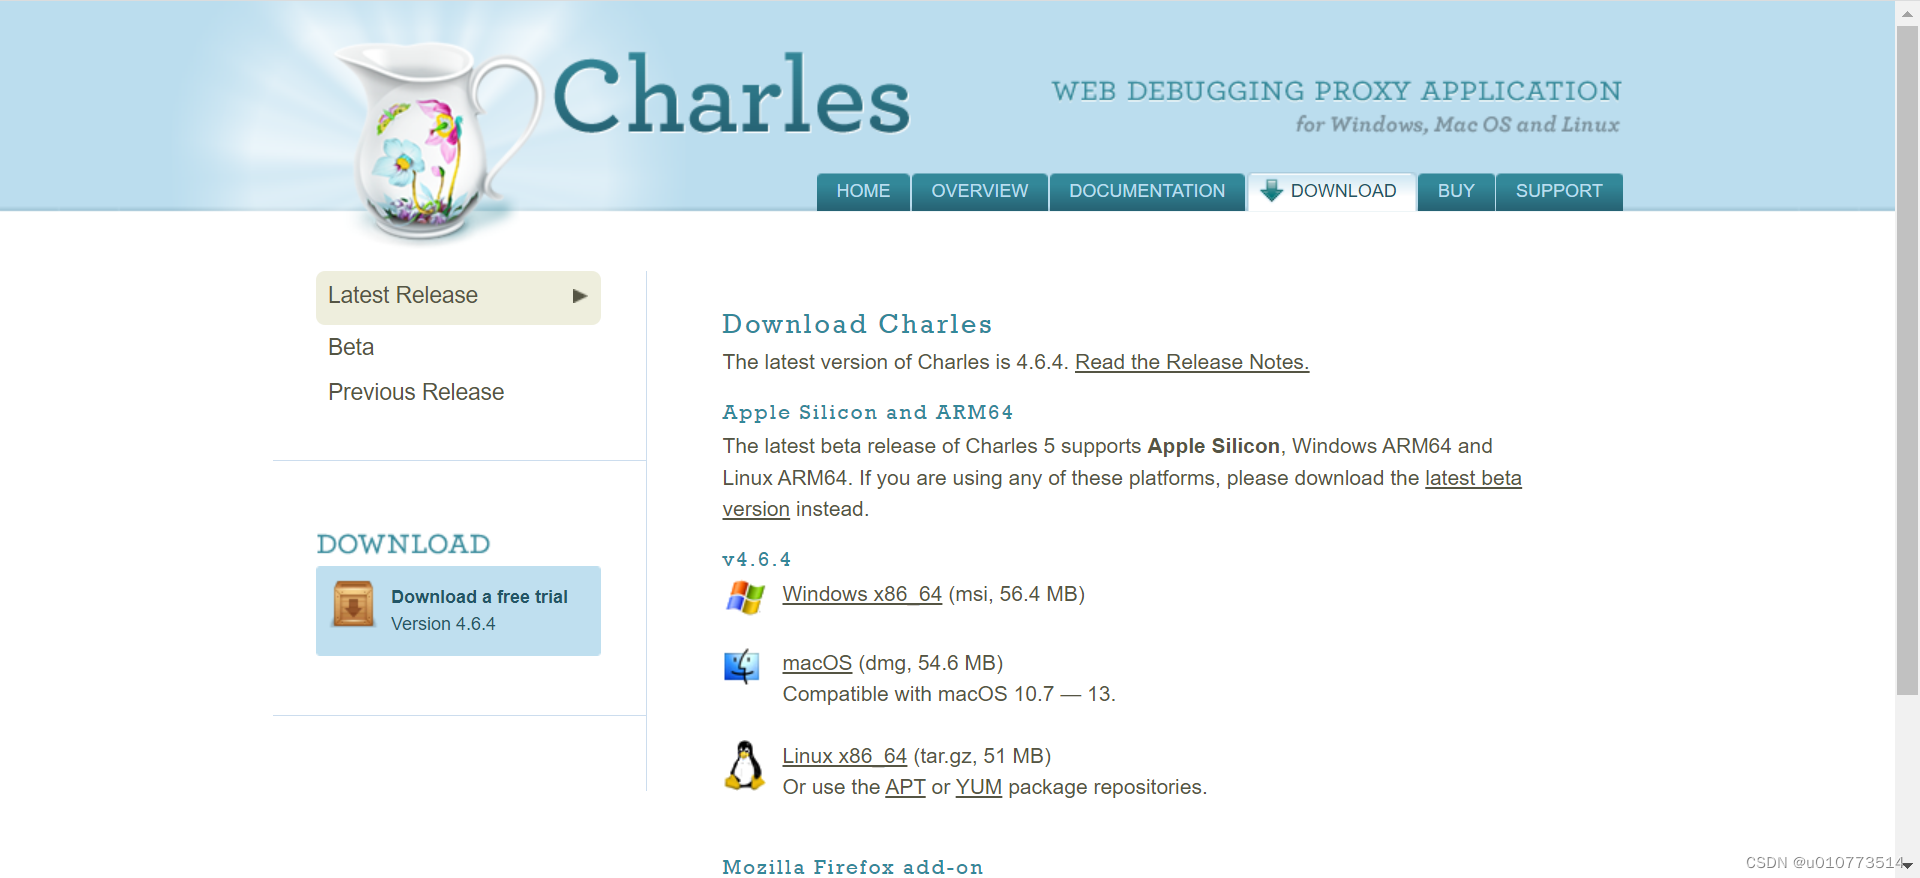
Task: Open the OVERVIEW tab
Action: click(980, 192)
